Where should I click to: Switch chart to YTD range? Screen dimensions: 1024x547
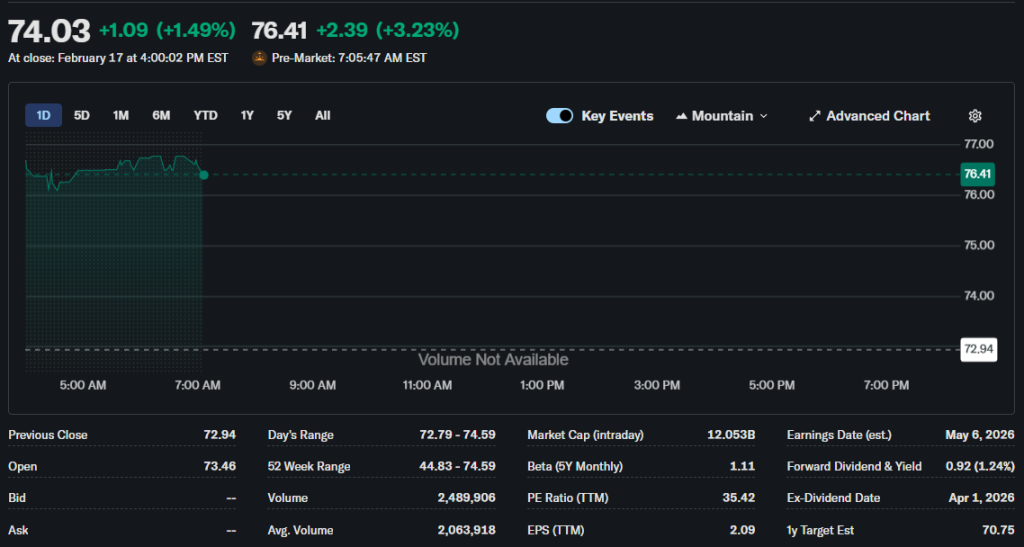(205, 116)
